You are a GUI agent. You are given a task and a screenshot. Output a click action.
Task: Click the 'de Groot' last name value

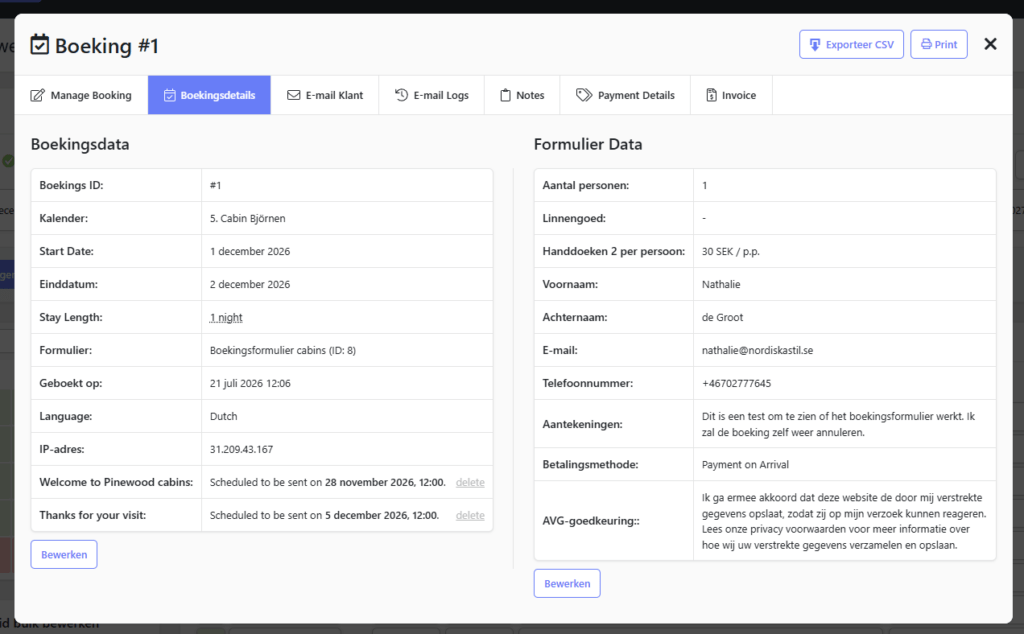pyautogui.click(x=722, y=317)
